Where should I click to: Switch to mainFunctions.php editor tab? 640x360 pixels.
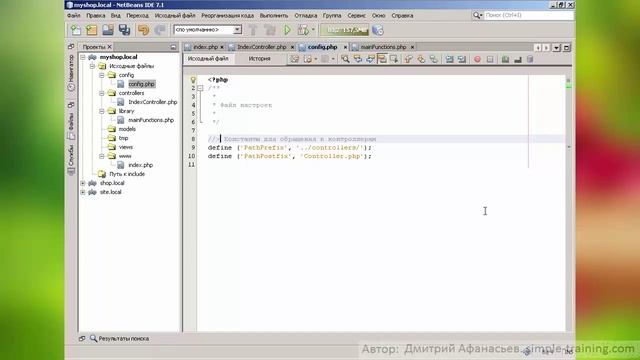click(x=383, y=47)
